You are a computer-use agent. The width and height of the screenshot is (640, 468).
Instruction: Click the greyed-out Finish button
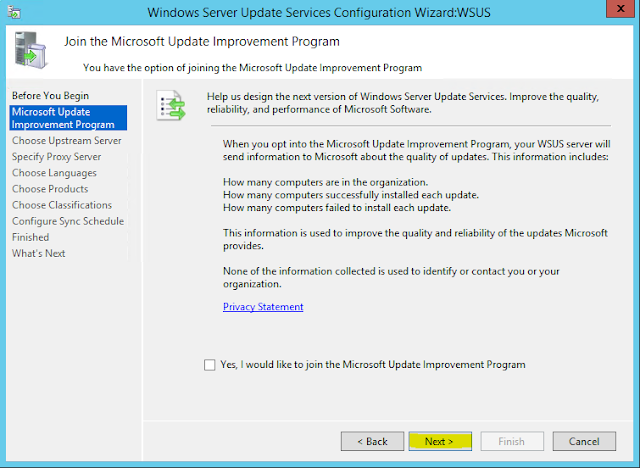[512, 441]
